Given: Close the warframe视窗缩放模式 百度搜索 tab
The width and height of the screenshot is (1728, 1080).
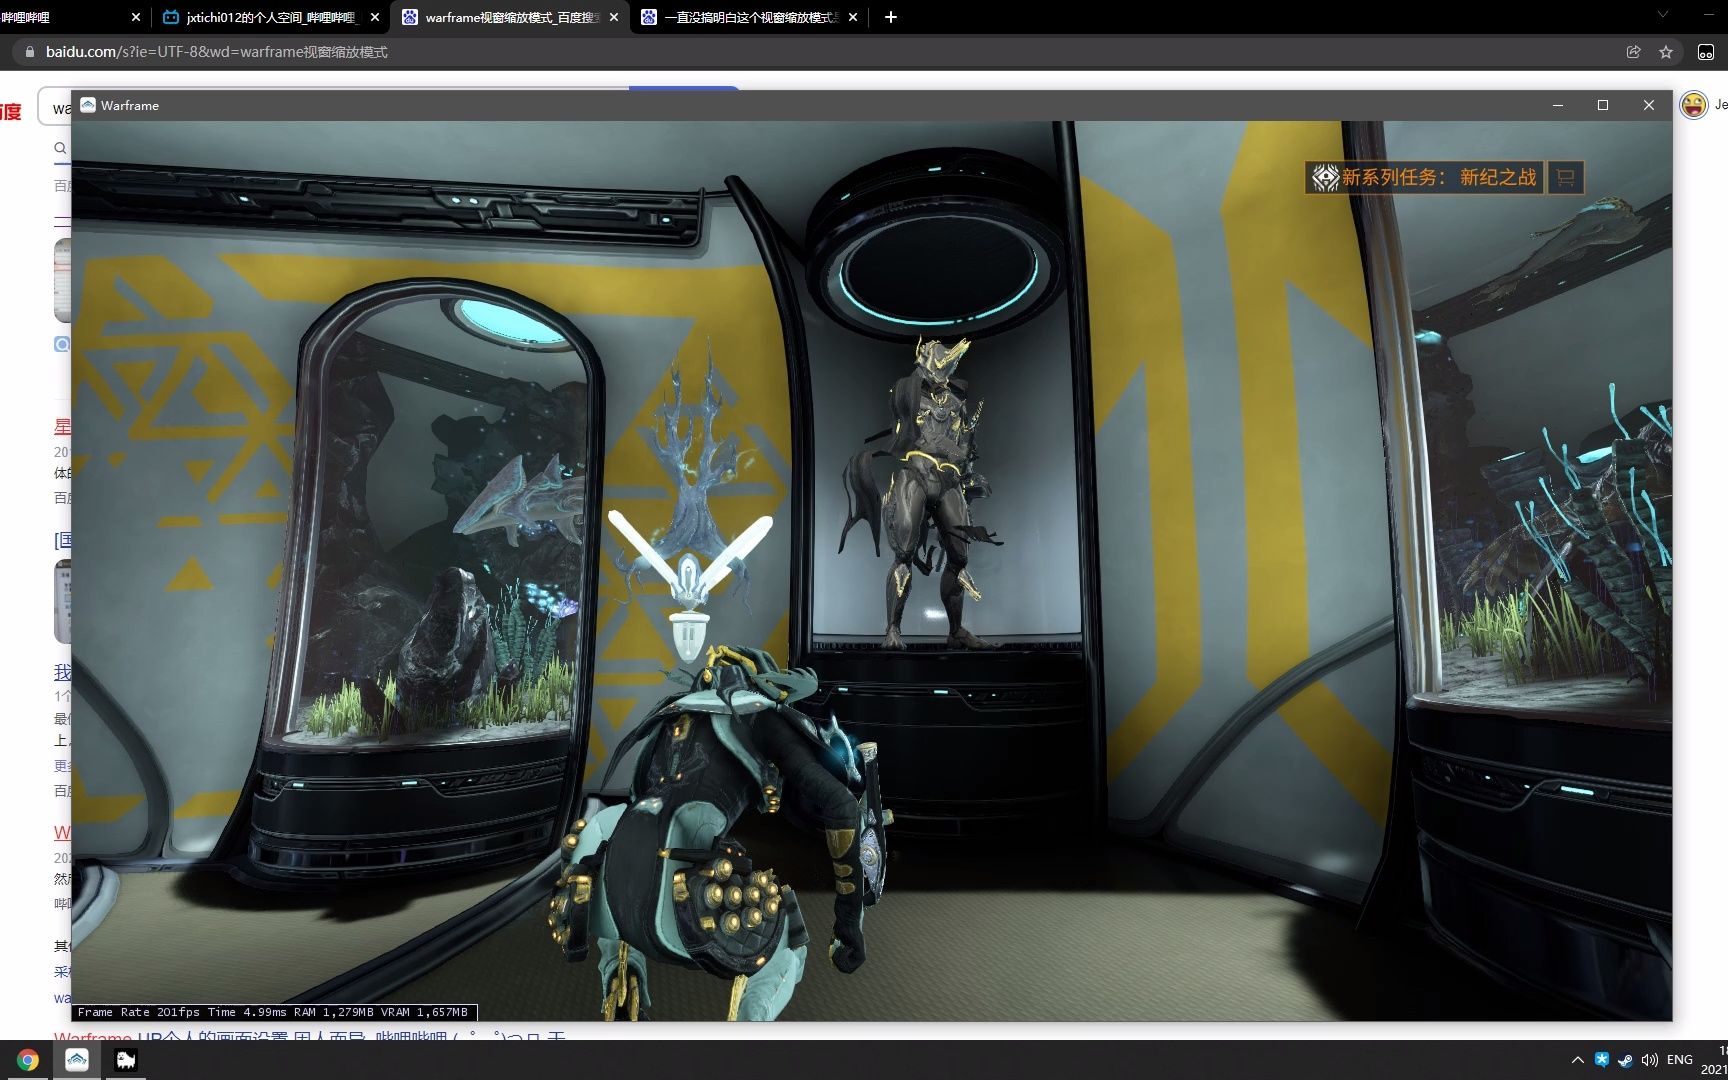Looking at the screenshot, I should point(614,17).
